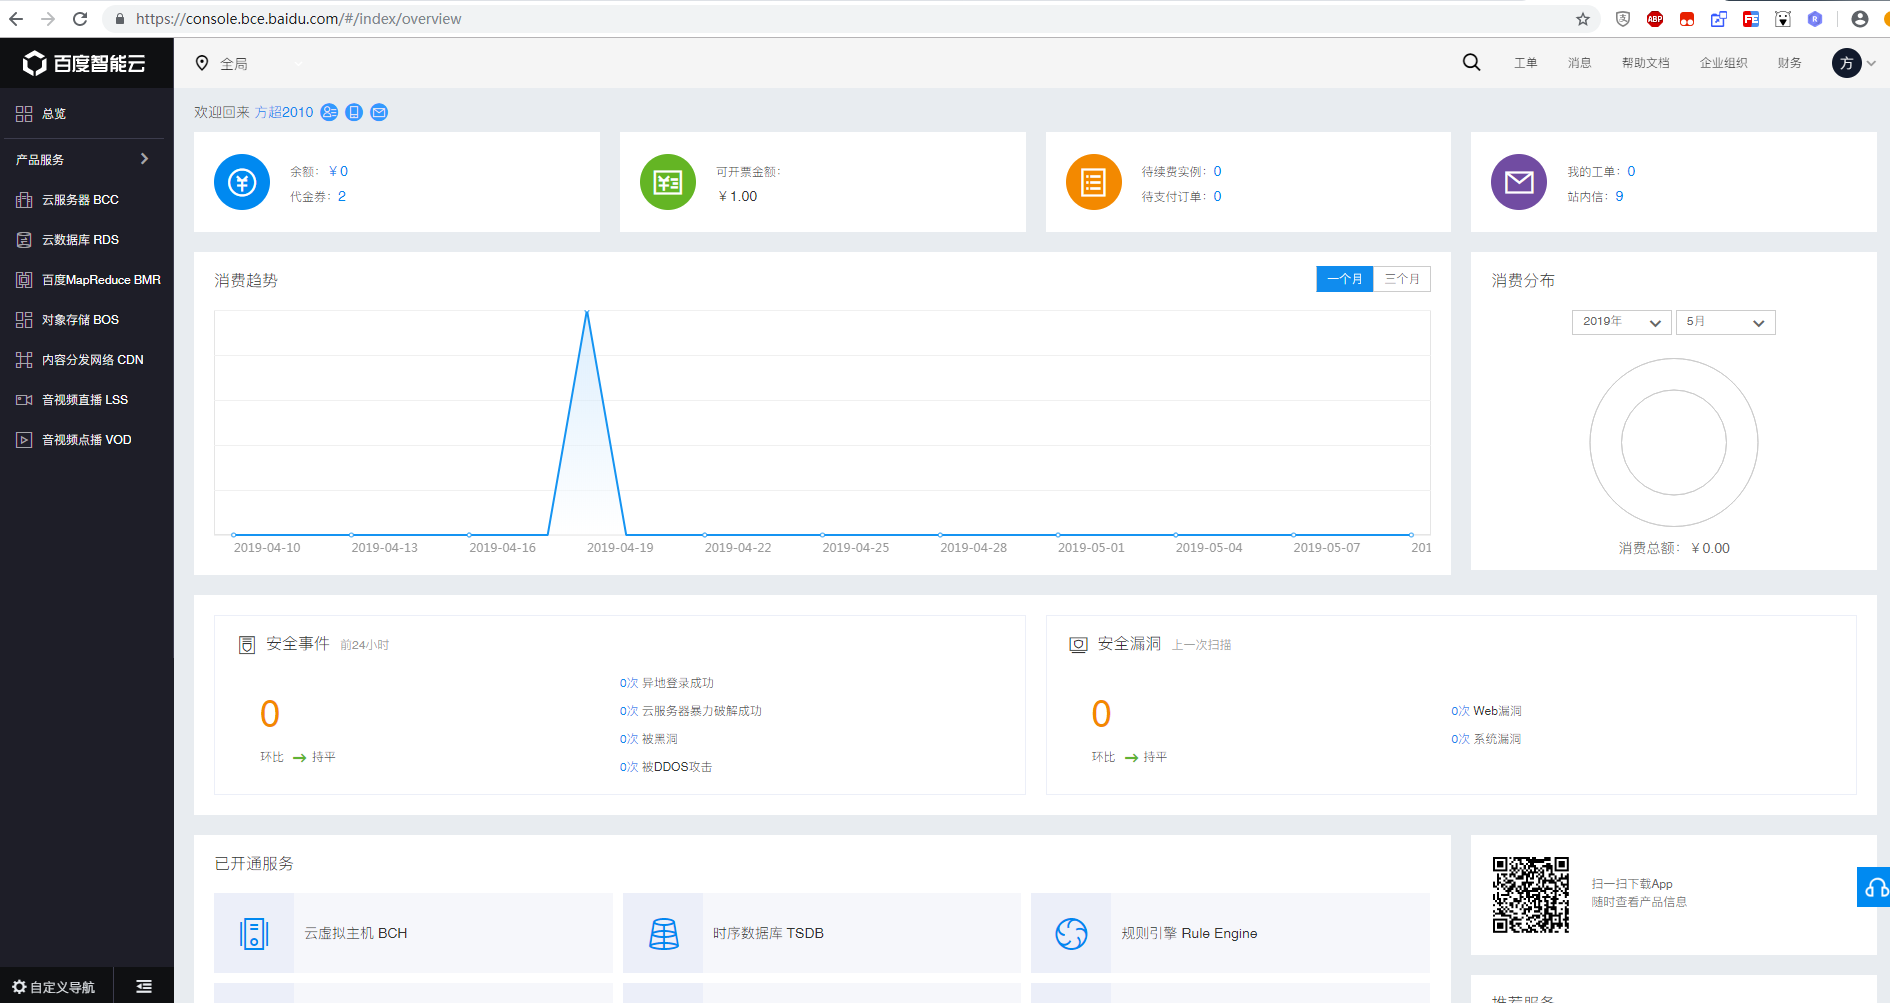Reload the page in the browser
Viewport: 1890px width, 1003px height.
pos(80,19)
